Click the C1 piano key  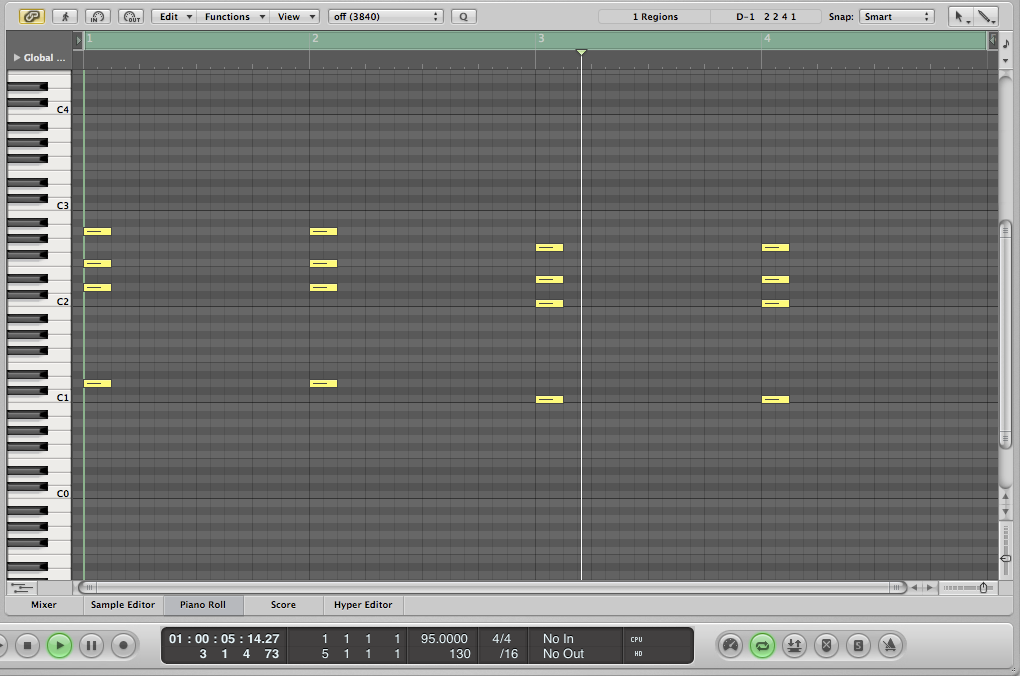click(x=39, y=398)
